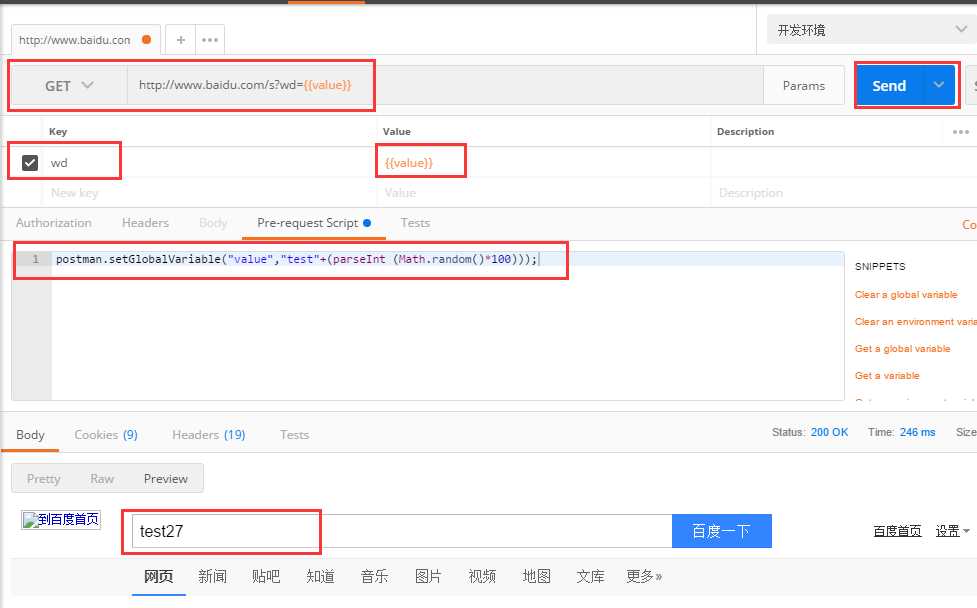The width and height of the screenshot is (977, 608).
Task: Open the 知道 category link
Action: coord(320,576)
